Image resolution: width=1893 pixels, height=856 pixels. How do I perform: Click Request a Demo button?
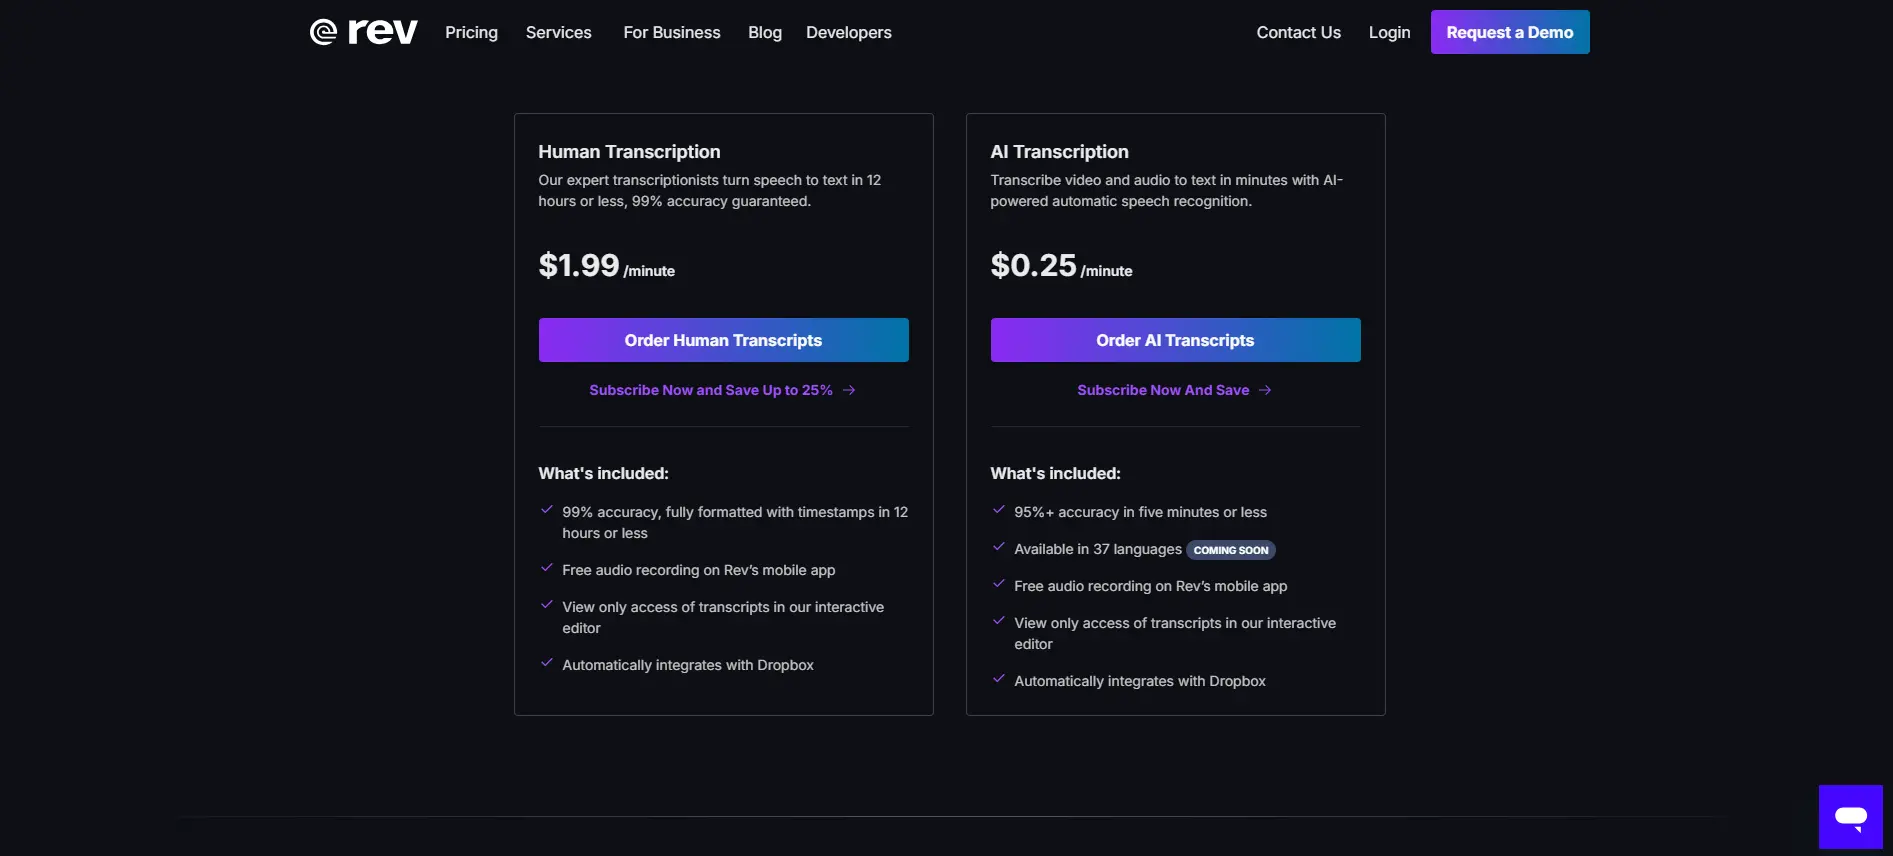pyautogui.click(x=1510, y=32)
